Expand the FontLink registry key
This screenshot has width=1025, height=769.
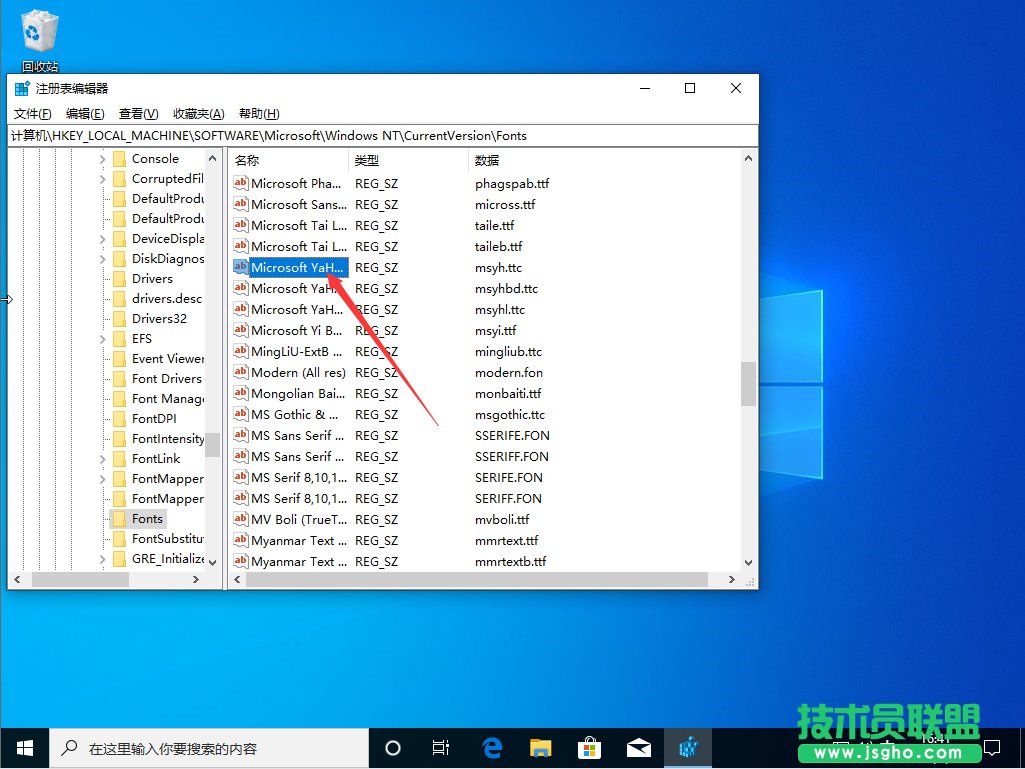102,458
